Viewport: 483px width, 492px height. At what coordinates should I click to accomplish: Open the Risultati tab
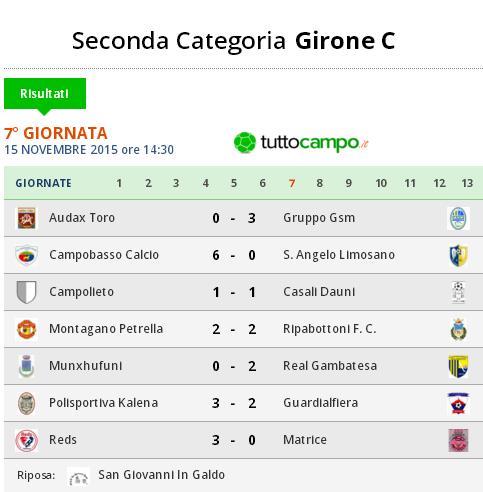[x=45, y=94]
